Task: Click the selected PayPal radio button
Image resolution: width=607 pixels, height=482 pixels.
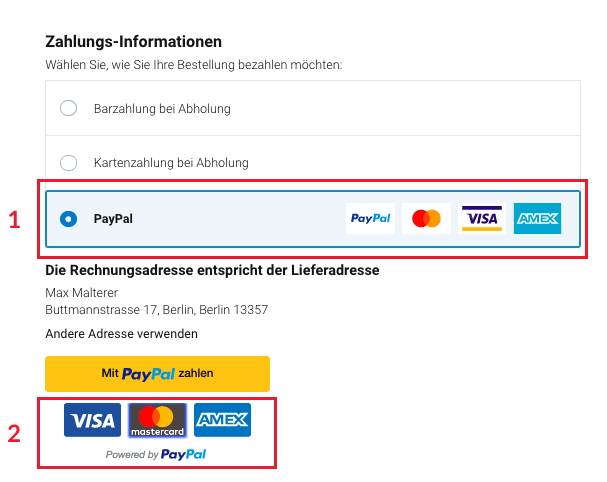Action: (x=69, y=218)
